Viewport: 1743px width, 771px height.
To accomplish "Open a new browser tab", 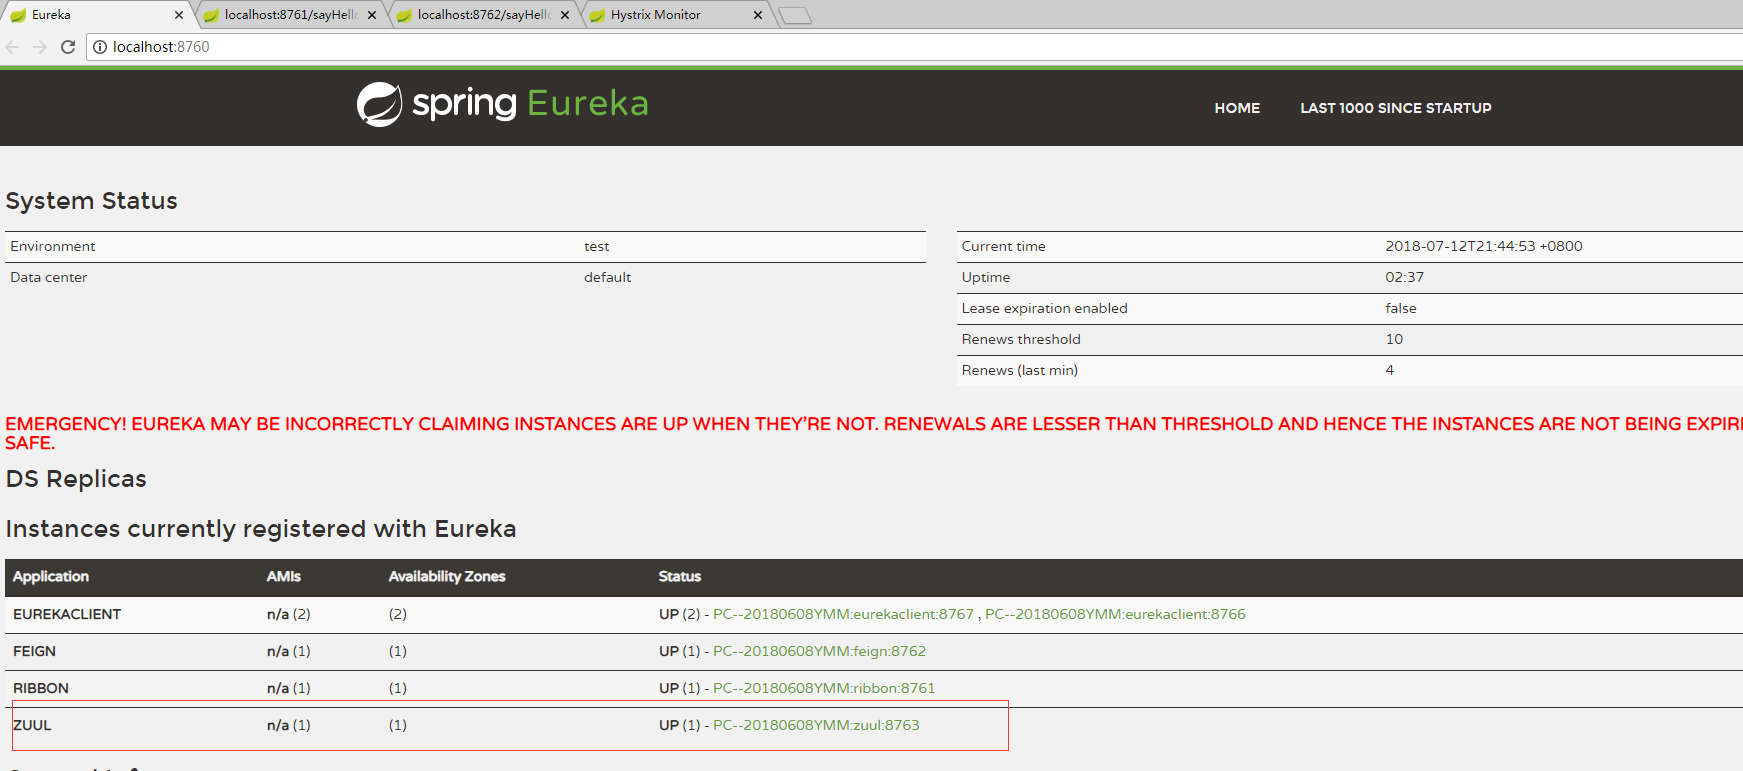I will pyautogui.click(x=795, y=15).
